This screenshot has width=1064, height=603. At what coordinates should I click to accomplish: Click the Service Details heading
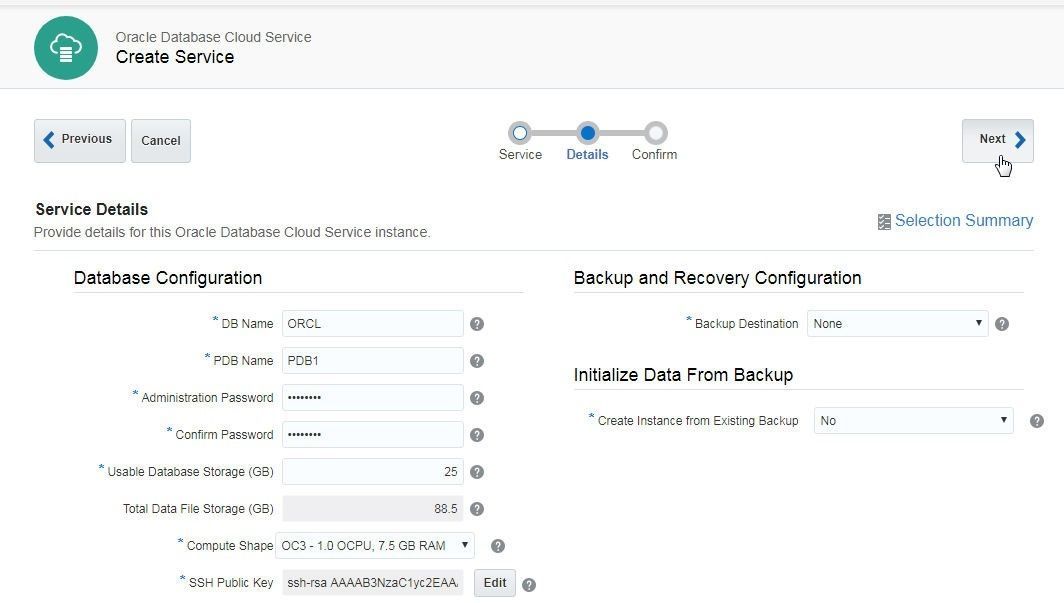coord(92,210)
